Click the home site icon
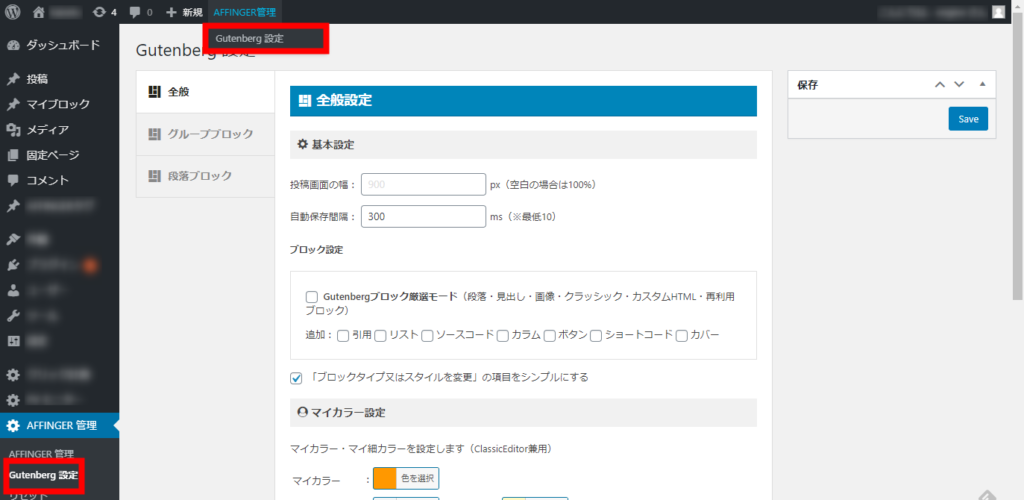 point(39,12)
